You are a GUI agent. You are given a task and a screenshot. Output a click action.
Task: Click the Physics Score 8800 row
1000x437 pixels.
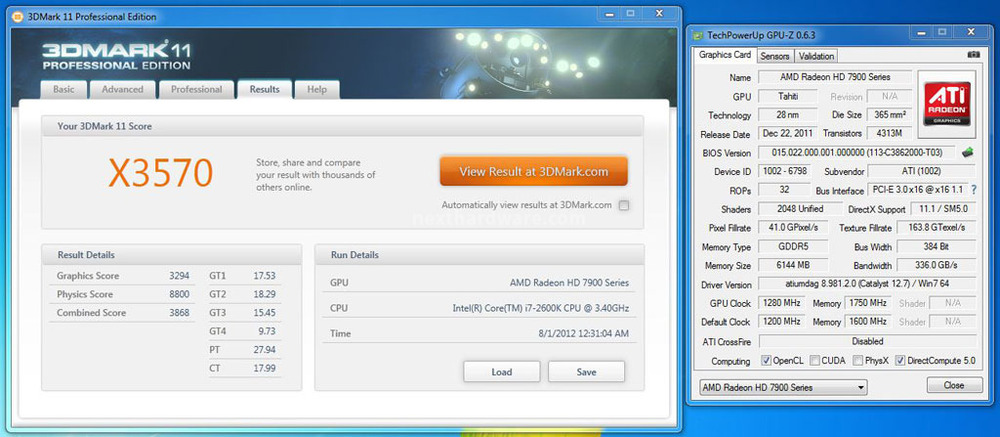pyautogui.click(x=122, y=294)
